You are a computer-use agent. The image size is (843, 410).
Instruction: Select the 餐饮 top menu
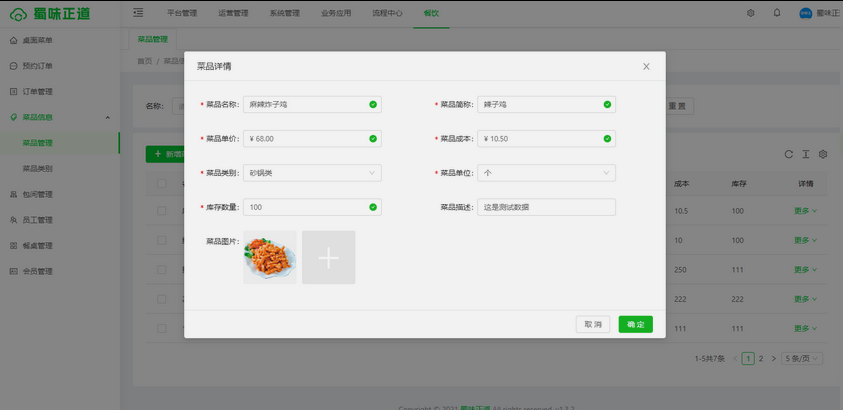(431, 13)
